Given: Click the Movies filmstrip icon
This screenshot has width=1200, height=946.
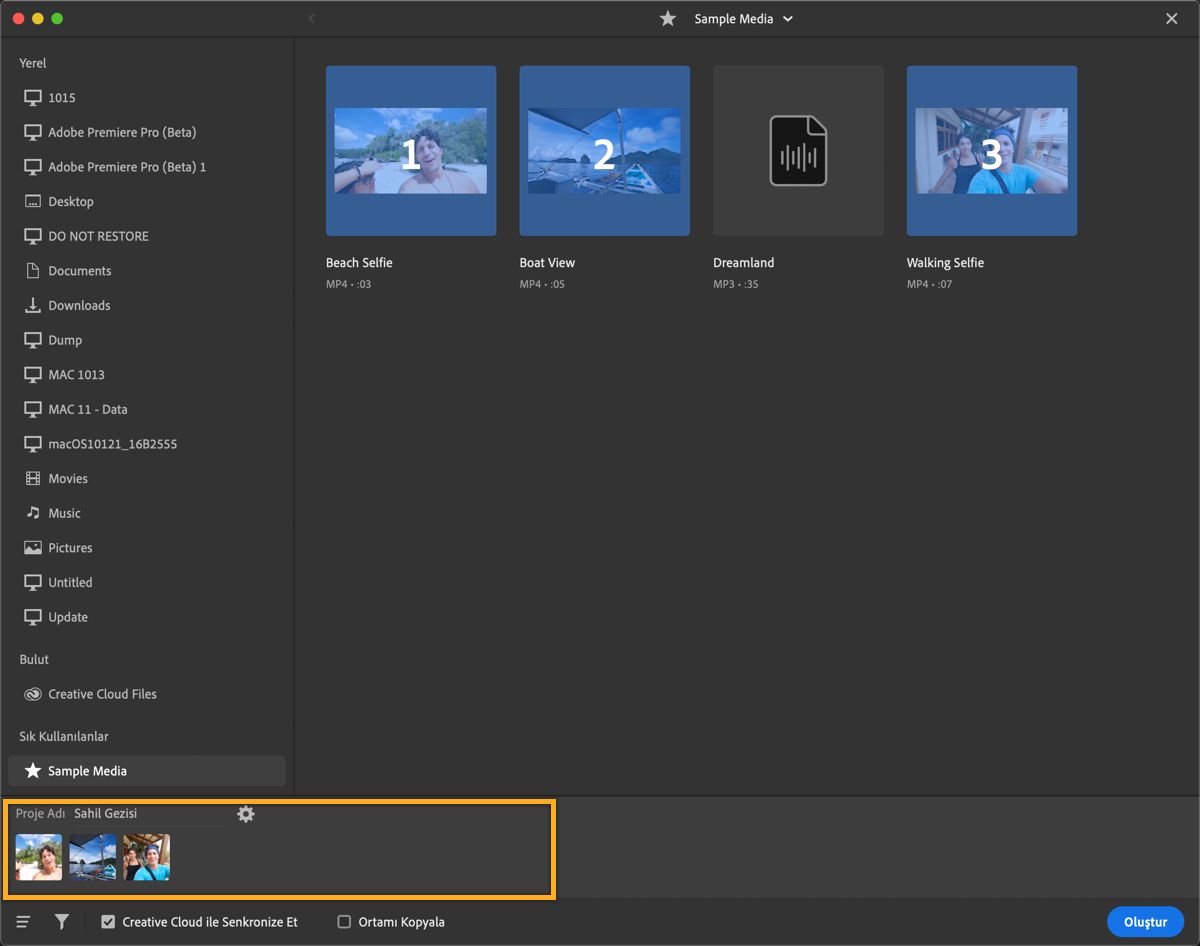Looking at the screenshot, I should 33,478.
